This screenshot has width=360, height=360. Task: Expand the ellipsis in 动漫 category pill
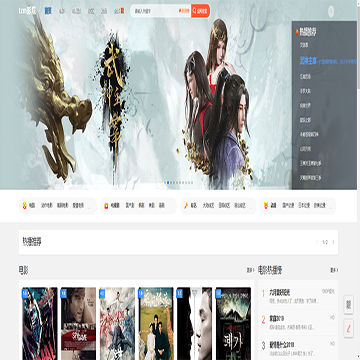point(331,207)
